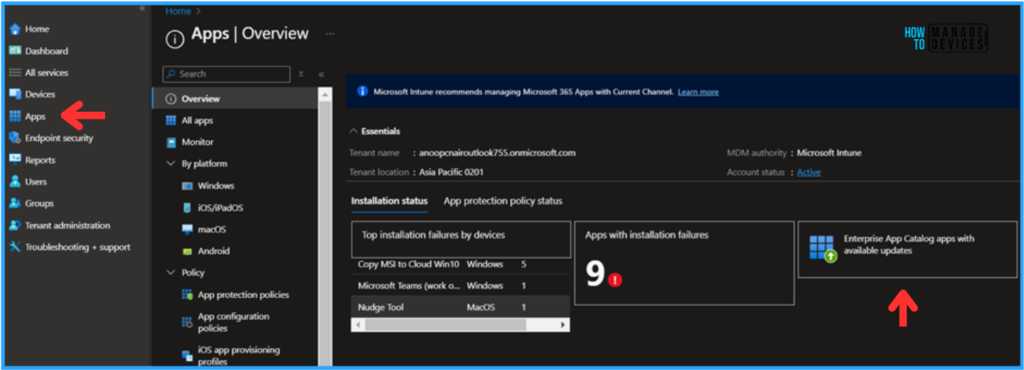Click the Monitor icon in Apps menu
This screenshot has width=1024, height=370.
(x=171, y=142)
